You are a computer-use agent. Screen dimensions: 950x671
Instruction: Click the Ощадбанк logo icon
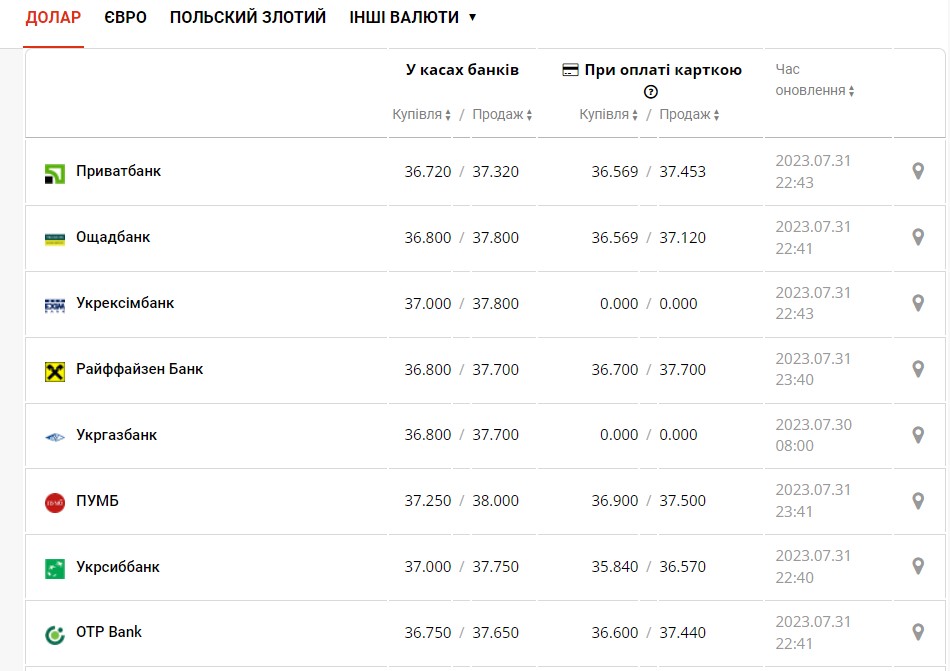tap(55, 240)
